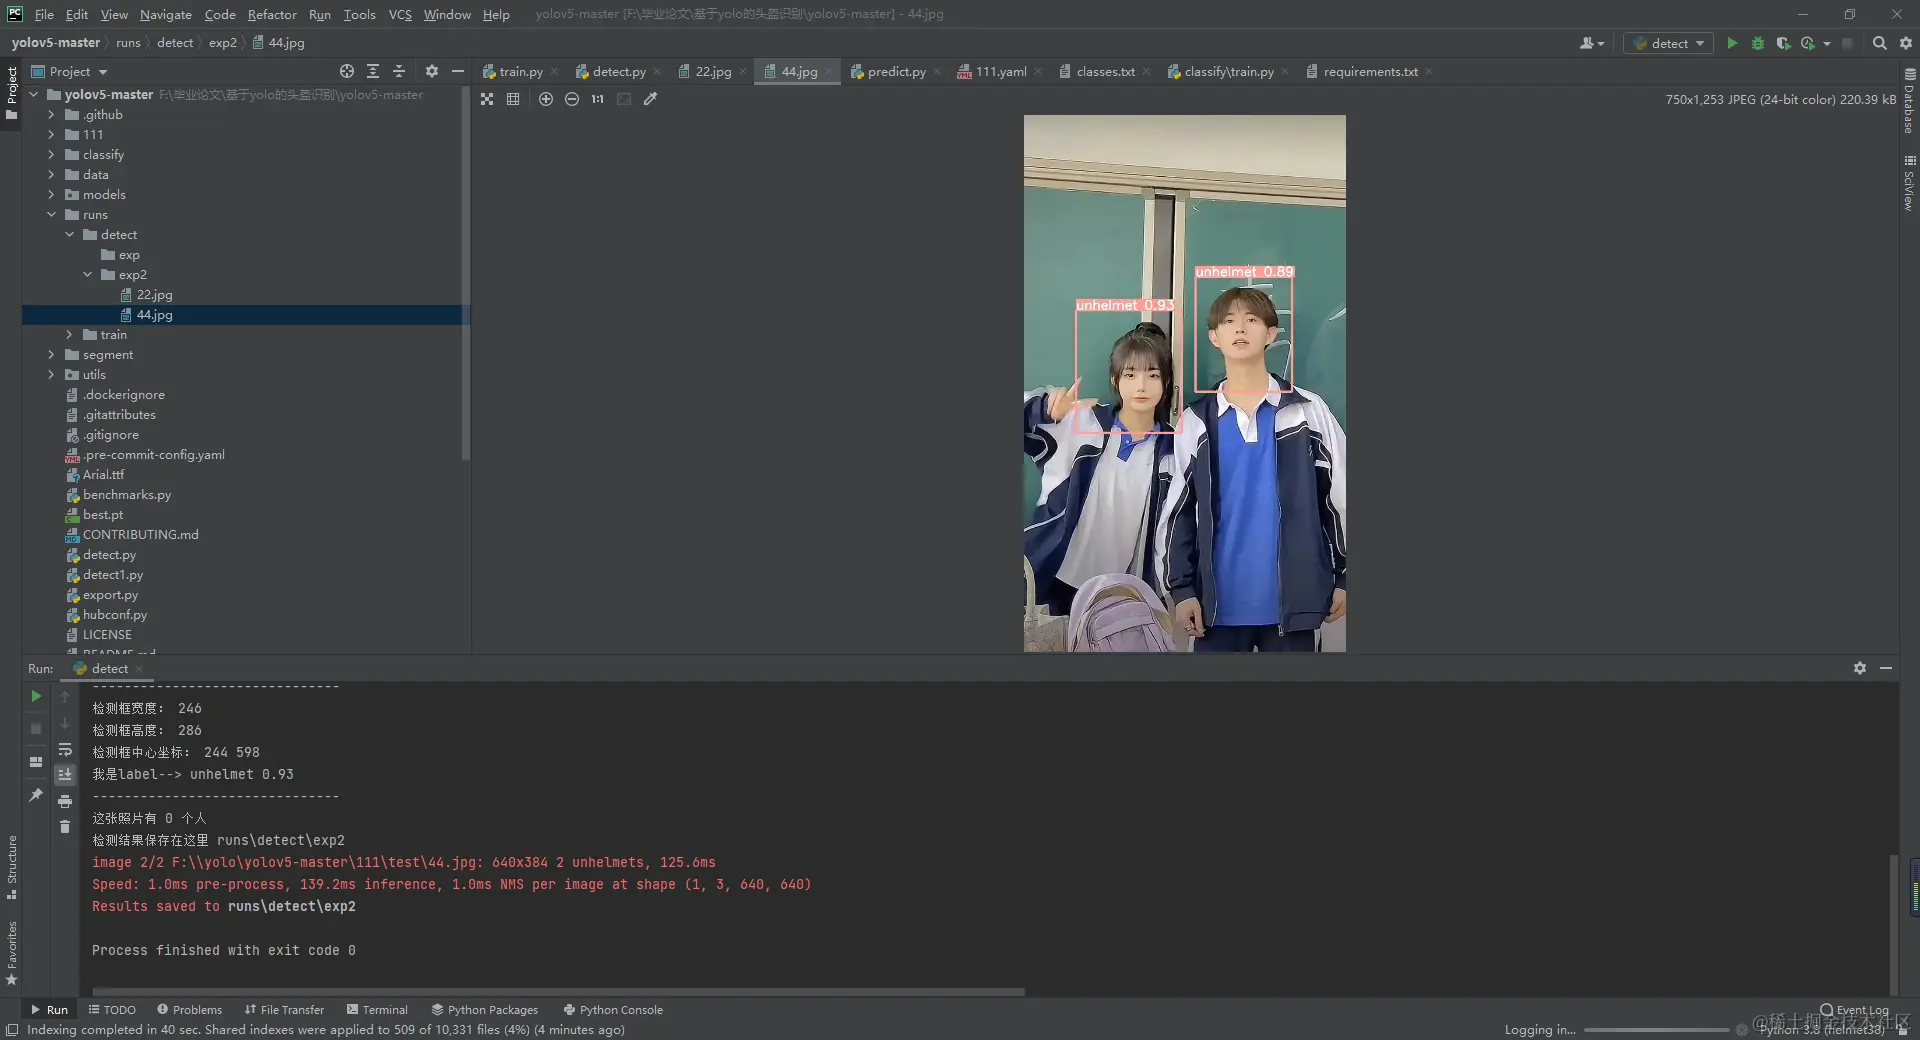The width and height of the screenshot is (1920, 1040).
Task: Open the VCS menu
Action: click(x=400, y=14)
